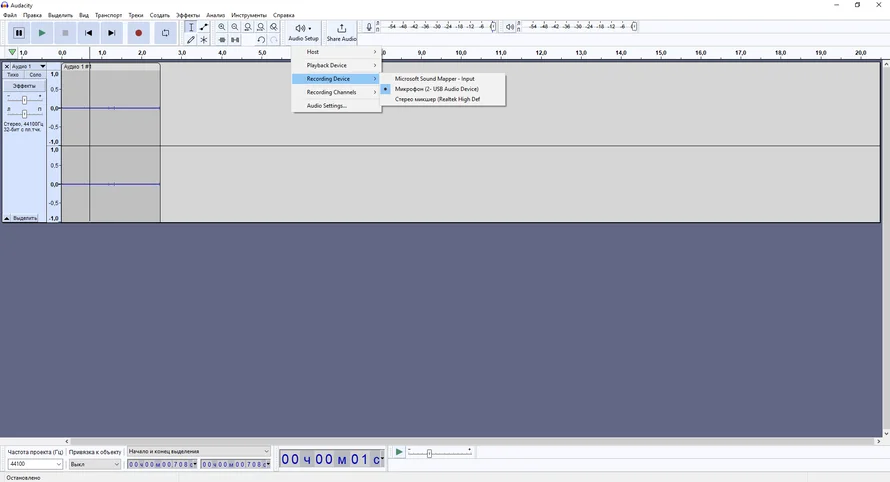The height and width of the screenshot is (482, 890).
Task: Expand the Привязка к объекту Выкл dropdown
Action: tap(94, 464)
